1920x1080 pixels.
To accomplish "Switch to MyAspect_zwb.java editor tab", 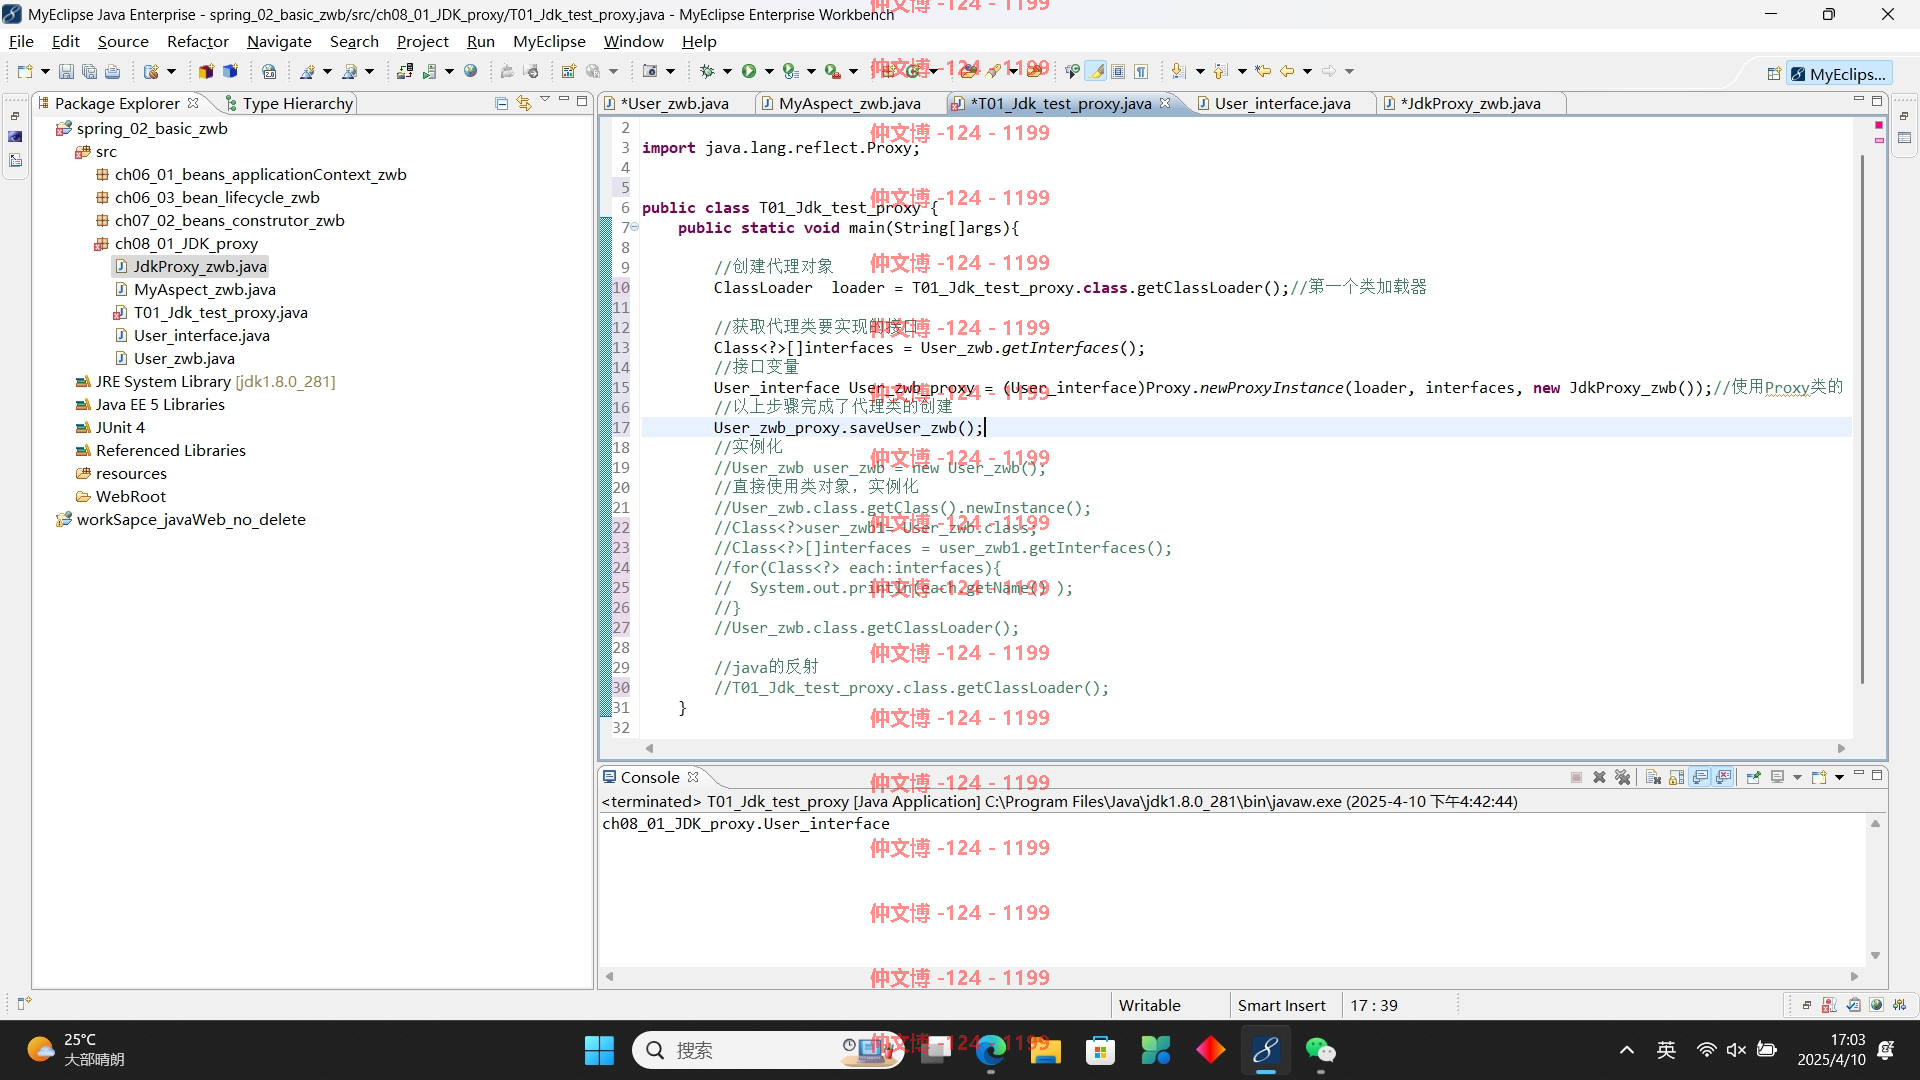I will click(x=841, y=103).
